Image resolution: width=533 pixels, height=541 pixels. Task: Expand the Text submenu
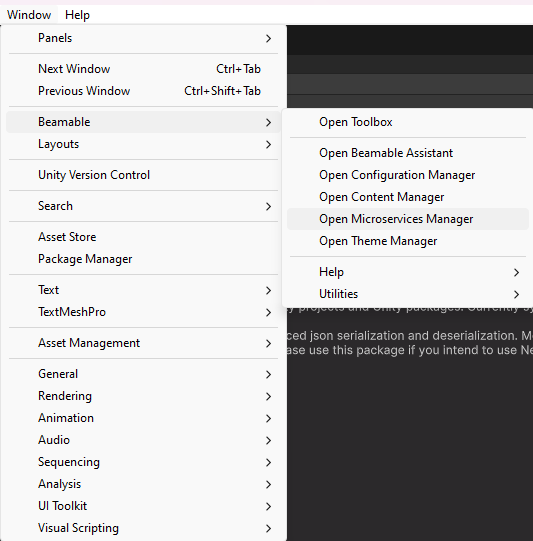[143, 290]
